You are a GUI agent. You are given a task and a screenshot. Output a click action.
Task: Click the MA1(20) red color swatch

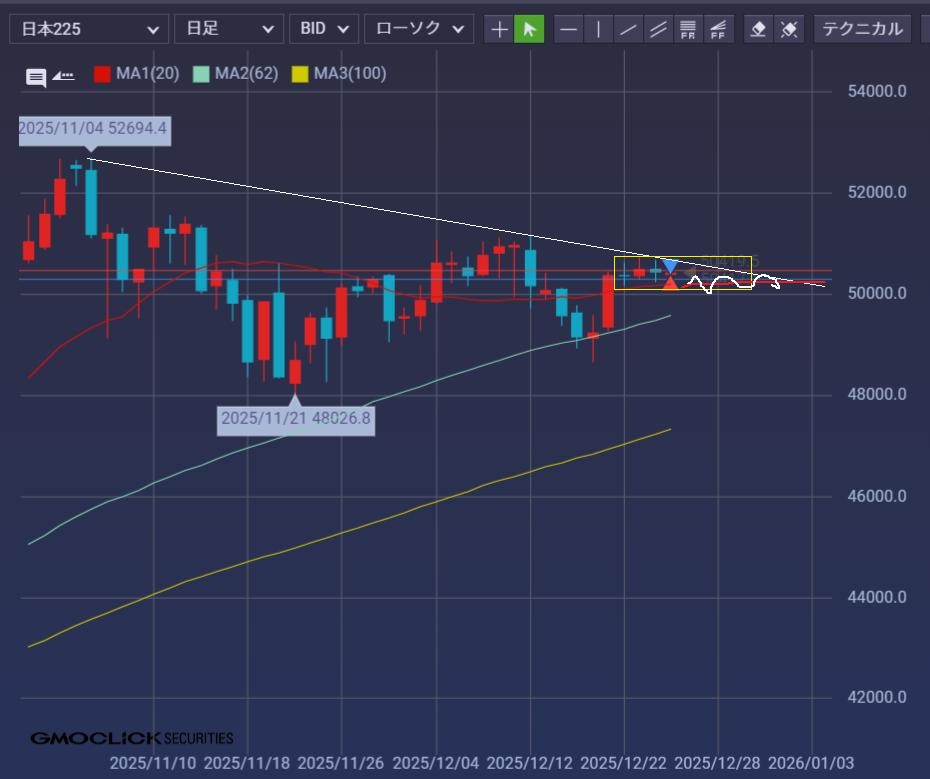(102, 74)
